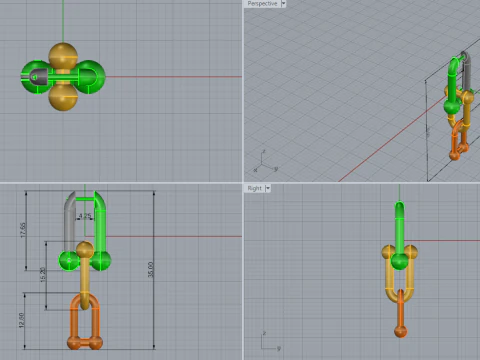480x360 pixels.
Task: Select the 4.25 dimension text
Action: click(85, 216)
